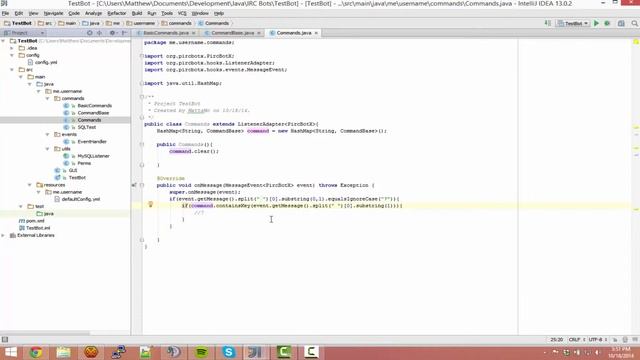Open the Navigate menu
640x360 pixels.
pyautogui.click(x=53, y=13)
